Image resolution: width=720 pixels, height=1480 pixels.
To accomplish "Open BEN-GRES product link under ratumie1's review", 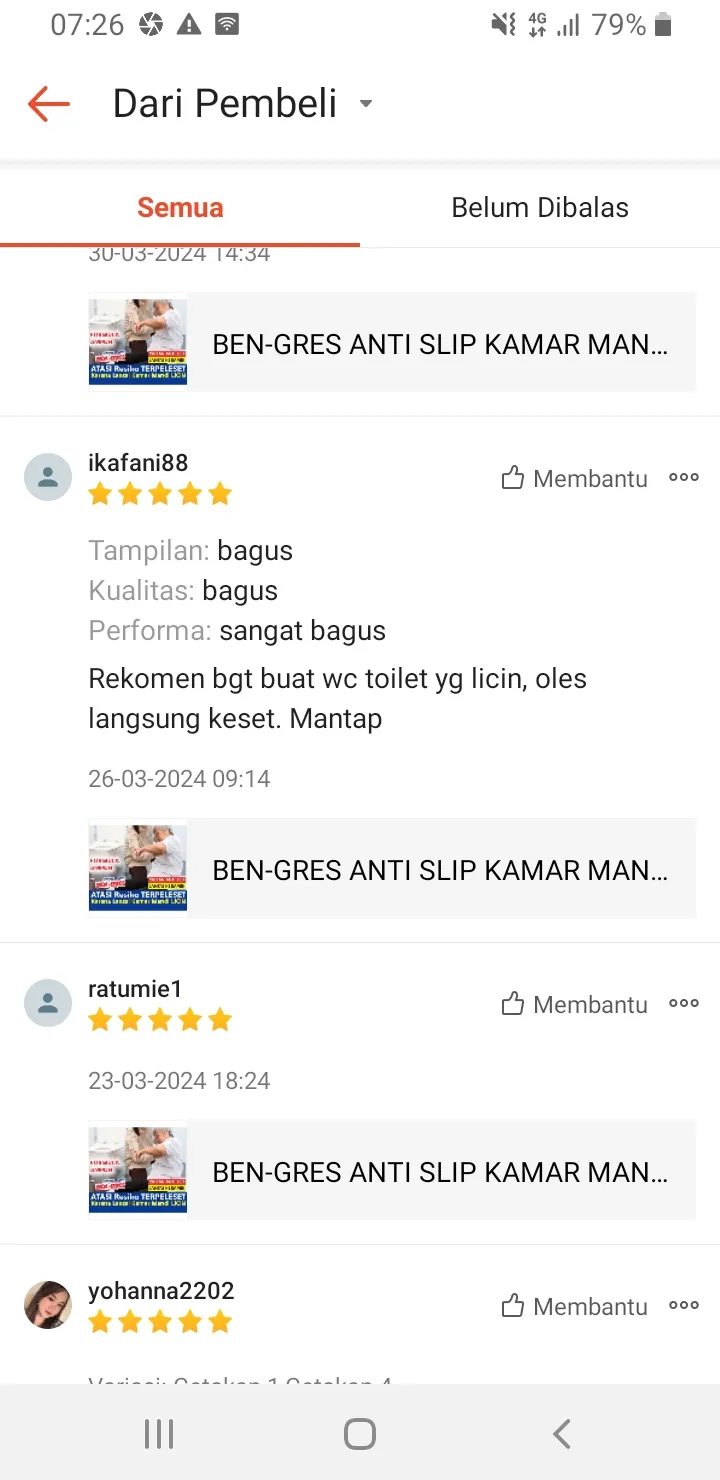I will pyautogui.click(x=440, y=1172).
